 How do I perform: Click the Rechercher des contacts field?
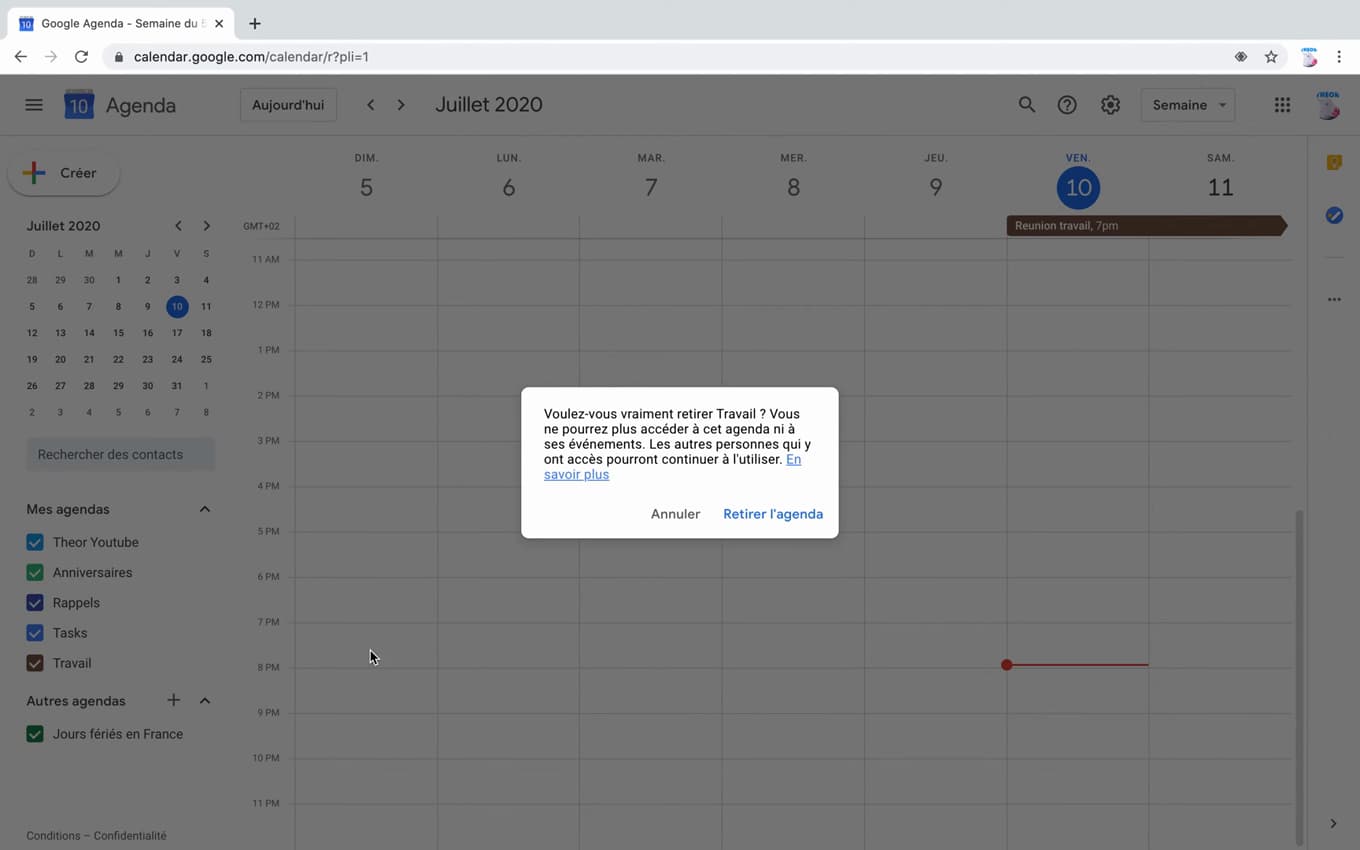120,454
